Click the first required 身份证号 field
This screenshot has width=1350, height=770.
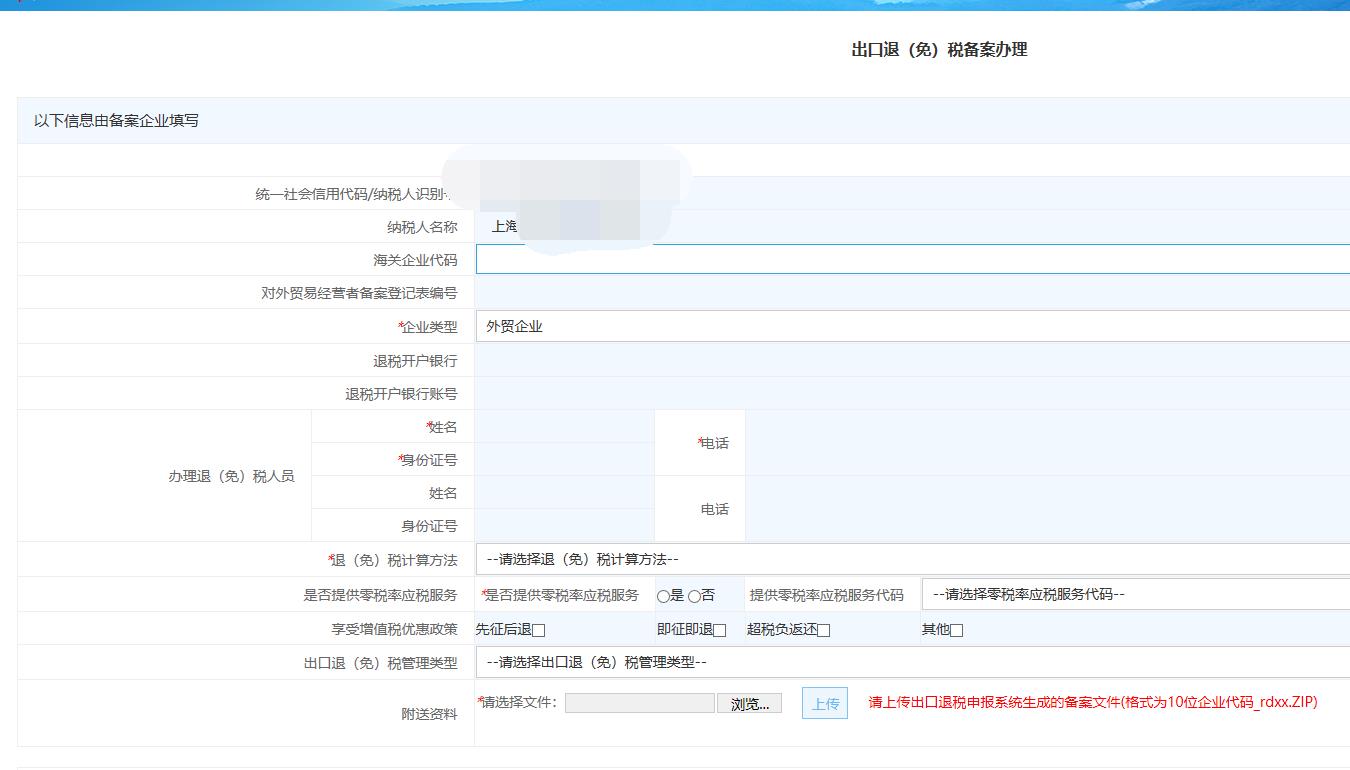565,460
